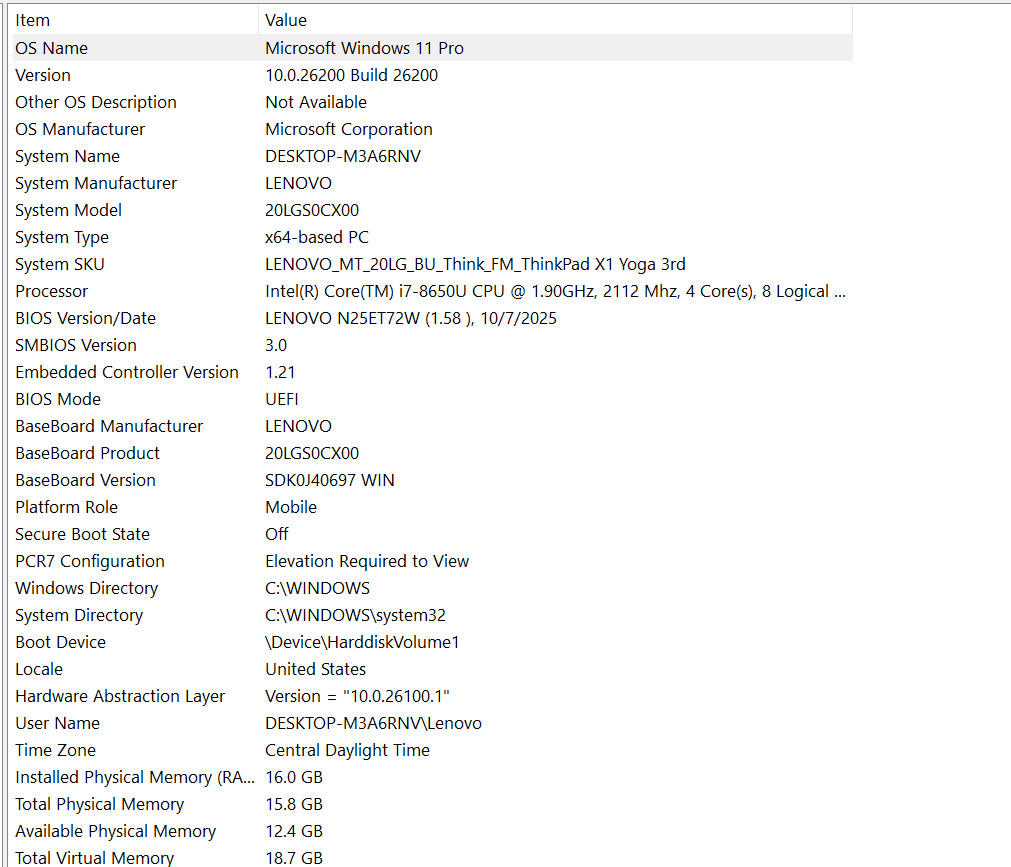The height and width of the screenshot is (867, 1011).
Task: Click the x64-based PC value
Action: (317, 238)
